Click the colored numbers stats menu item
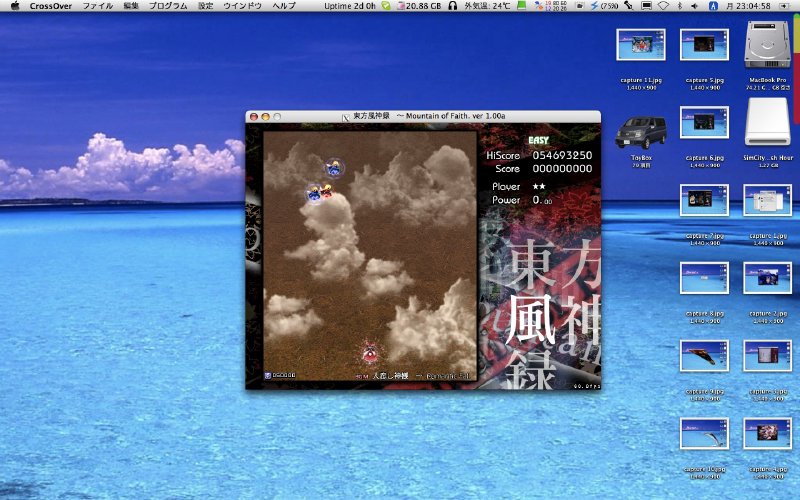Image resolution: width=800 pixels, height=500 pixels. point(553,6)
